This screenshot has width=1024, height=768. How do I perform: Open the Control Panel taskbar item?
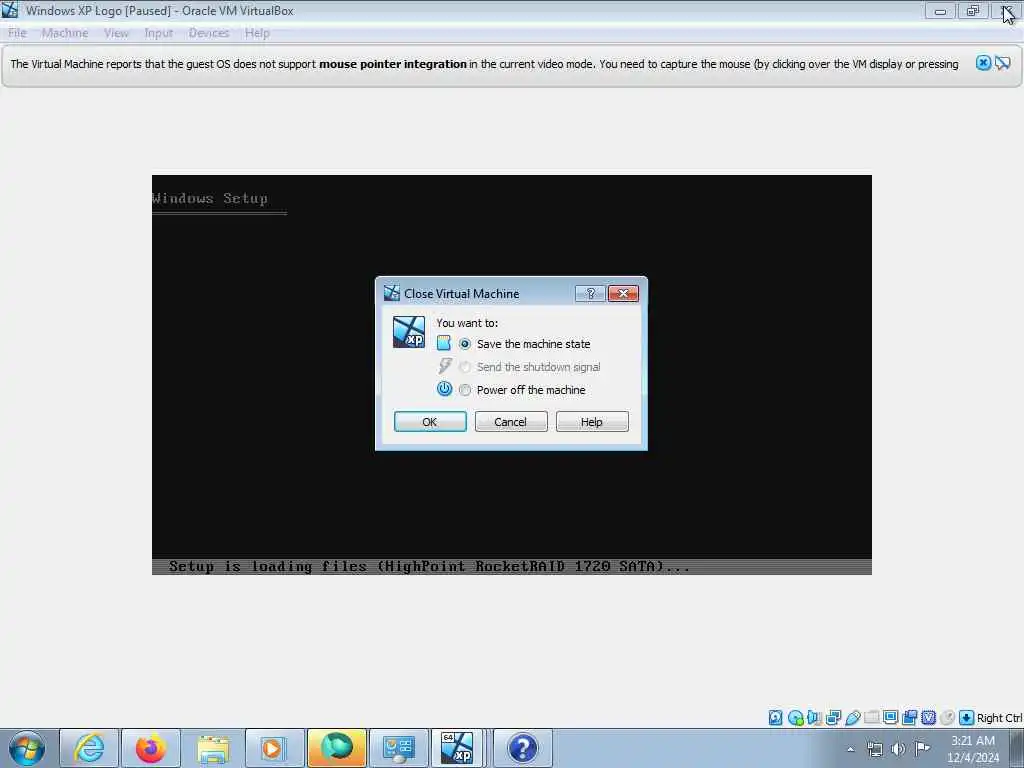coord(398,748)
